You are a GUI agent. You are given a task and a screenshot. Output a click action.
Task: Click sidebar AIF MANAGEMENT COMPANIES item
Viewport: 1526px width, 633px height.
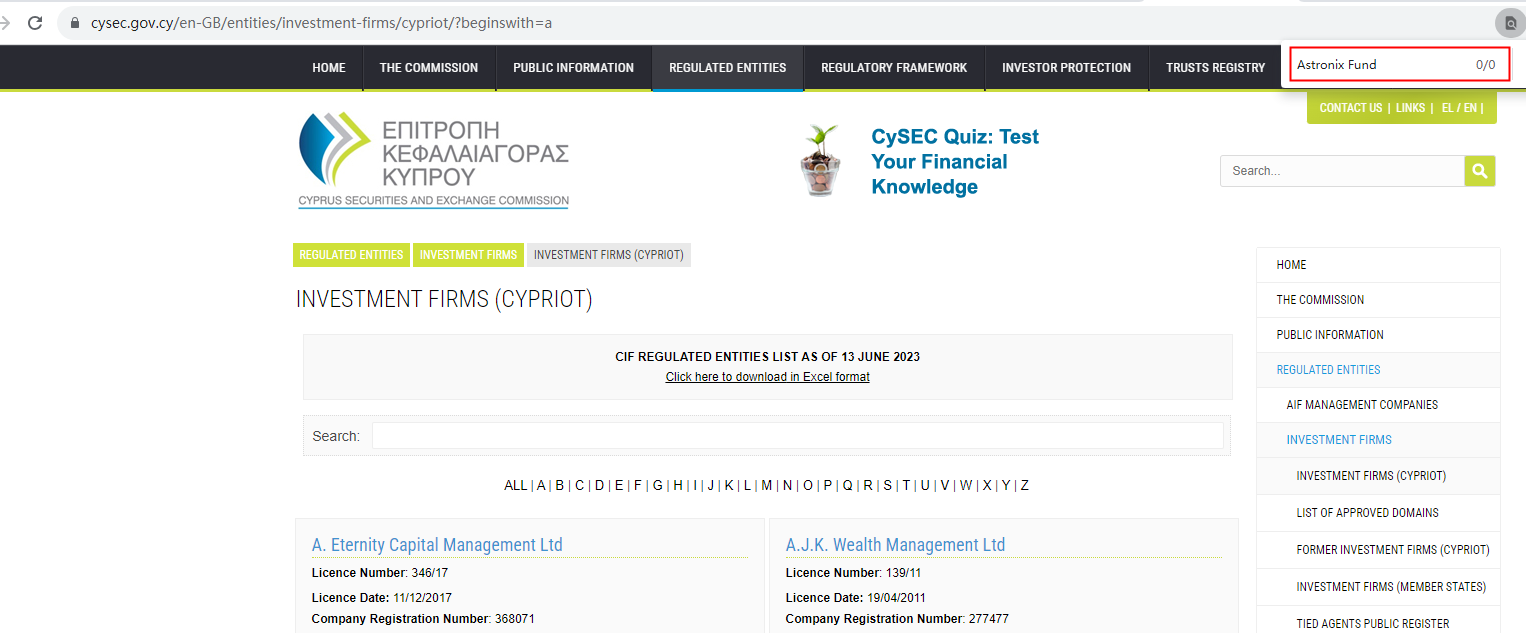click(x=1378, y=405)
